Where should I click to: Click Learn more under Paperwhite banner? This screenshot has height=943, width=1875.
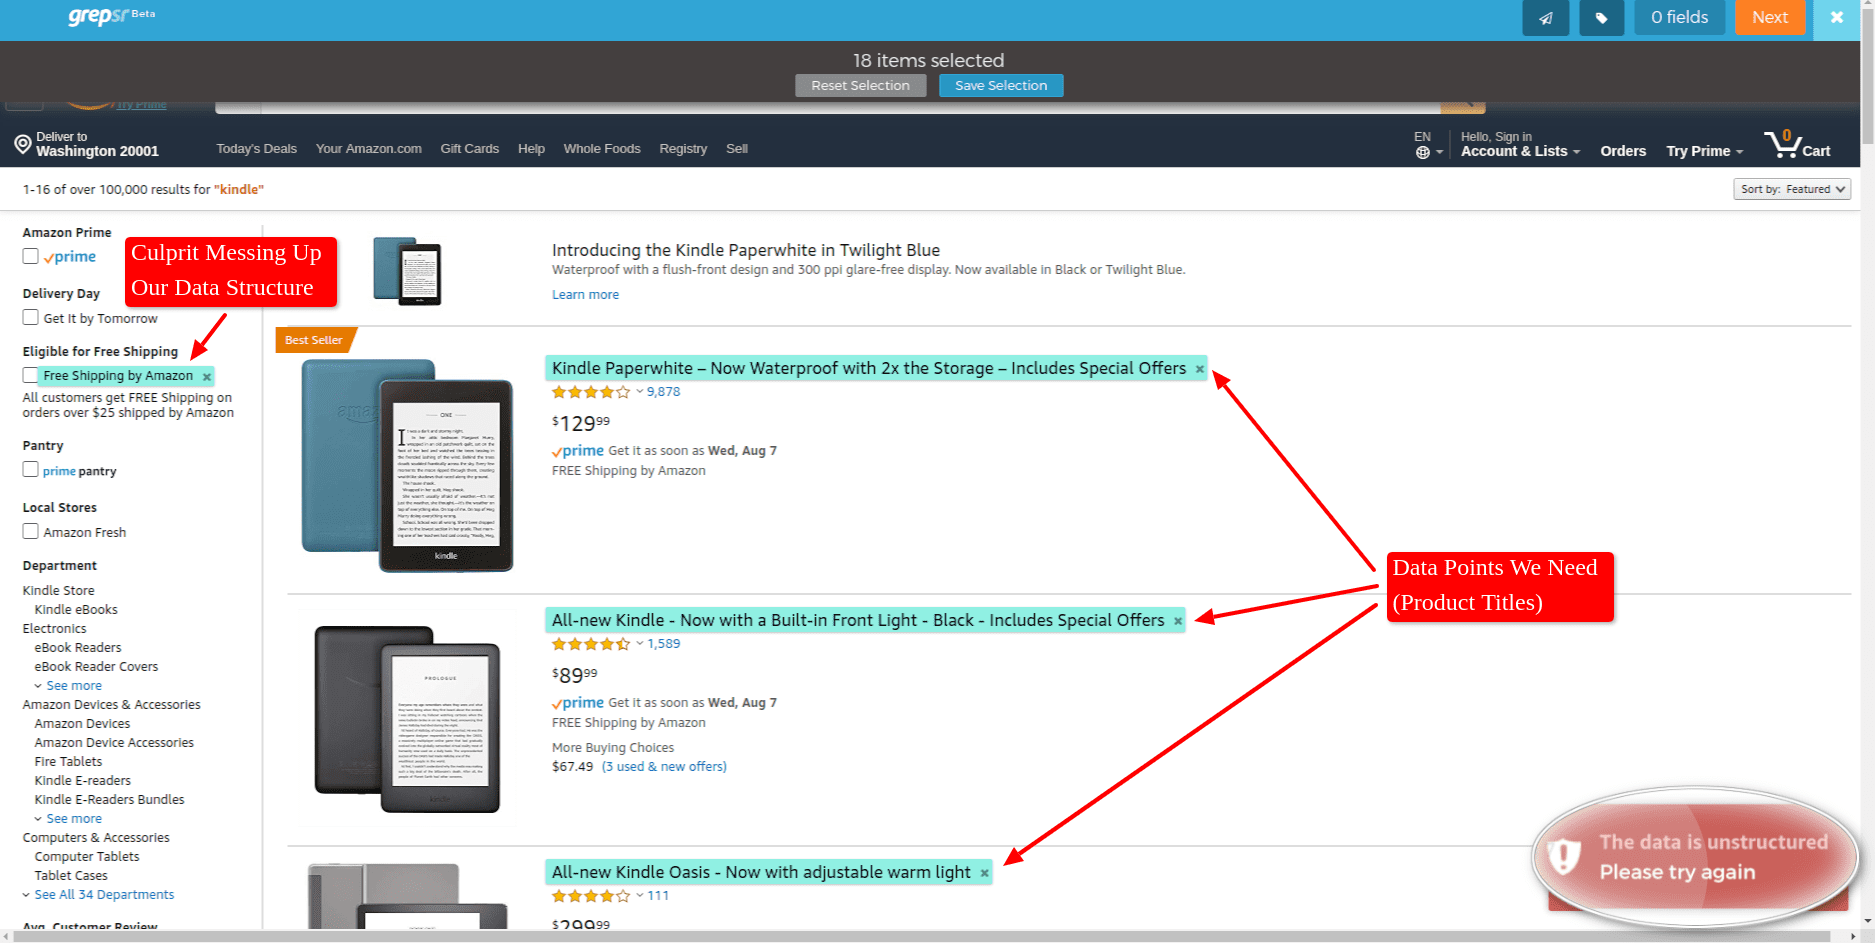coord(585,295)
